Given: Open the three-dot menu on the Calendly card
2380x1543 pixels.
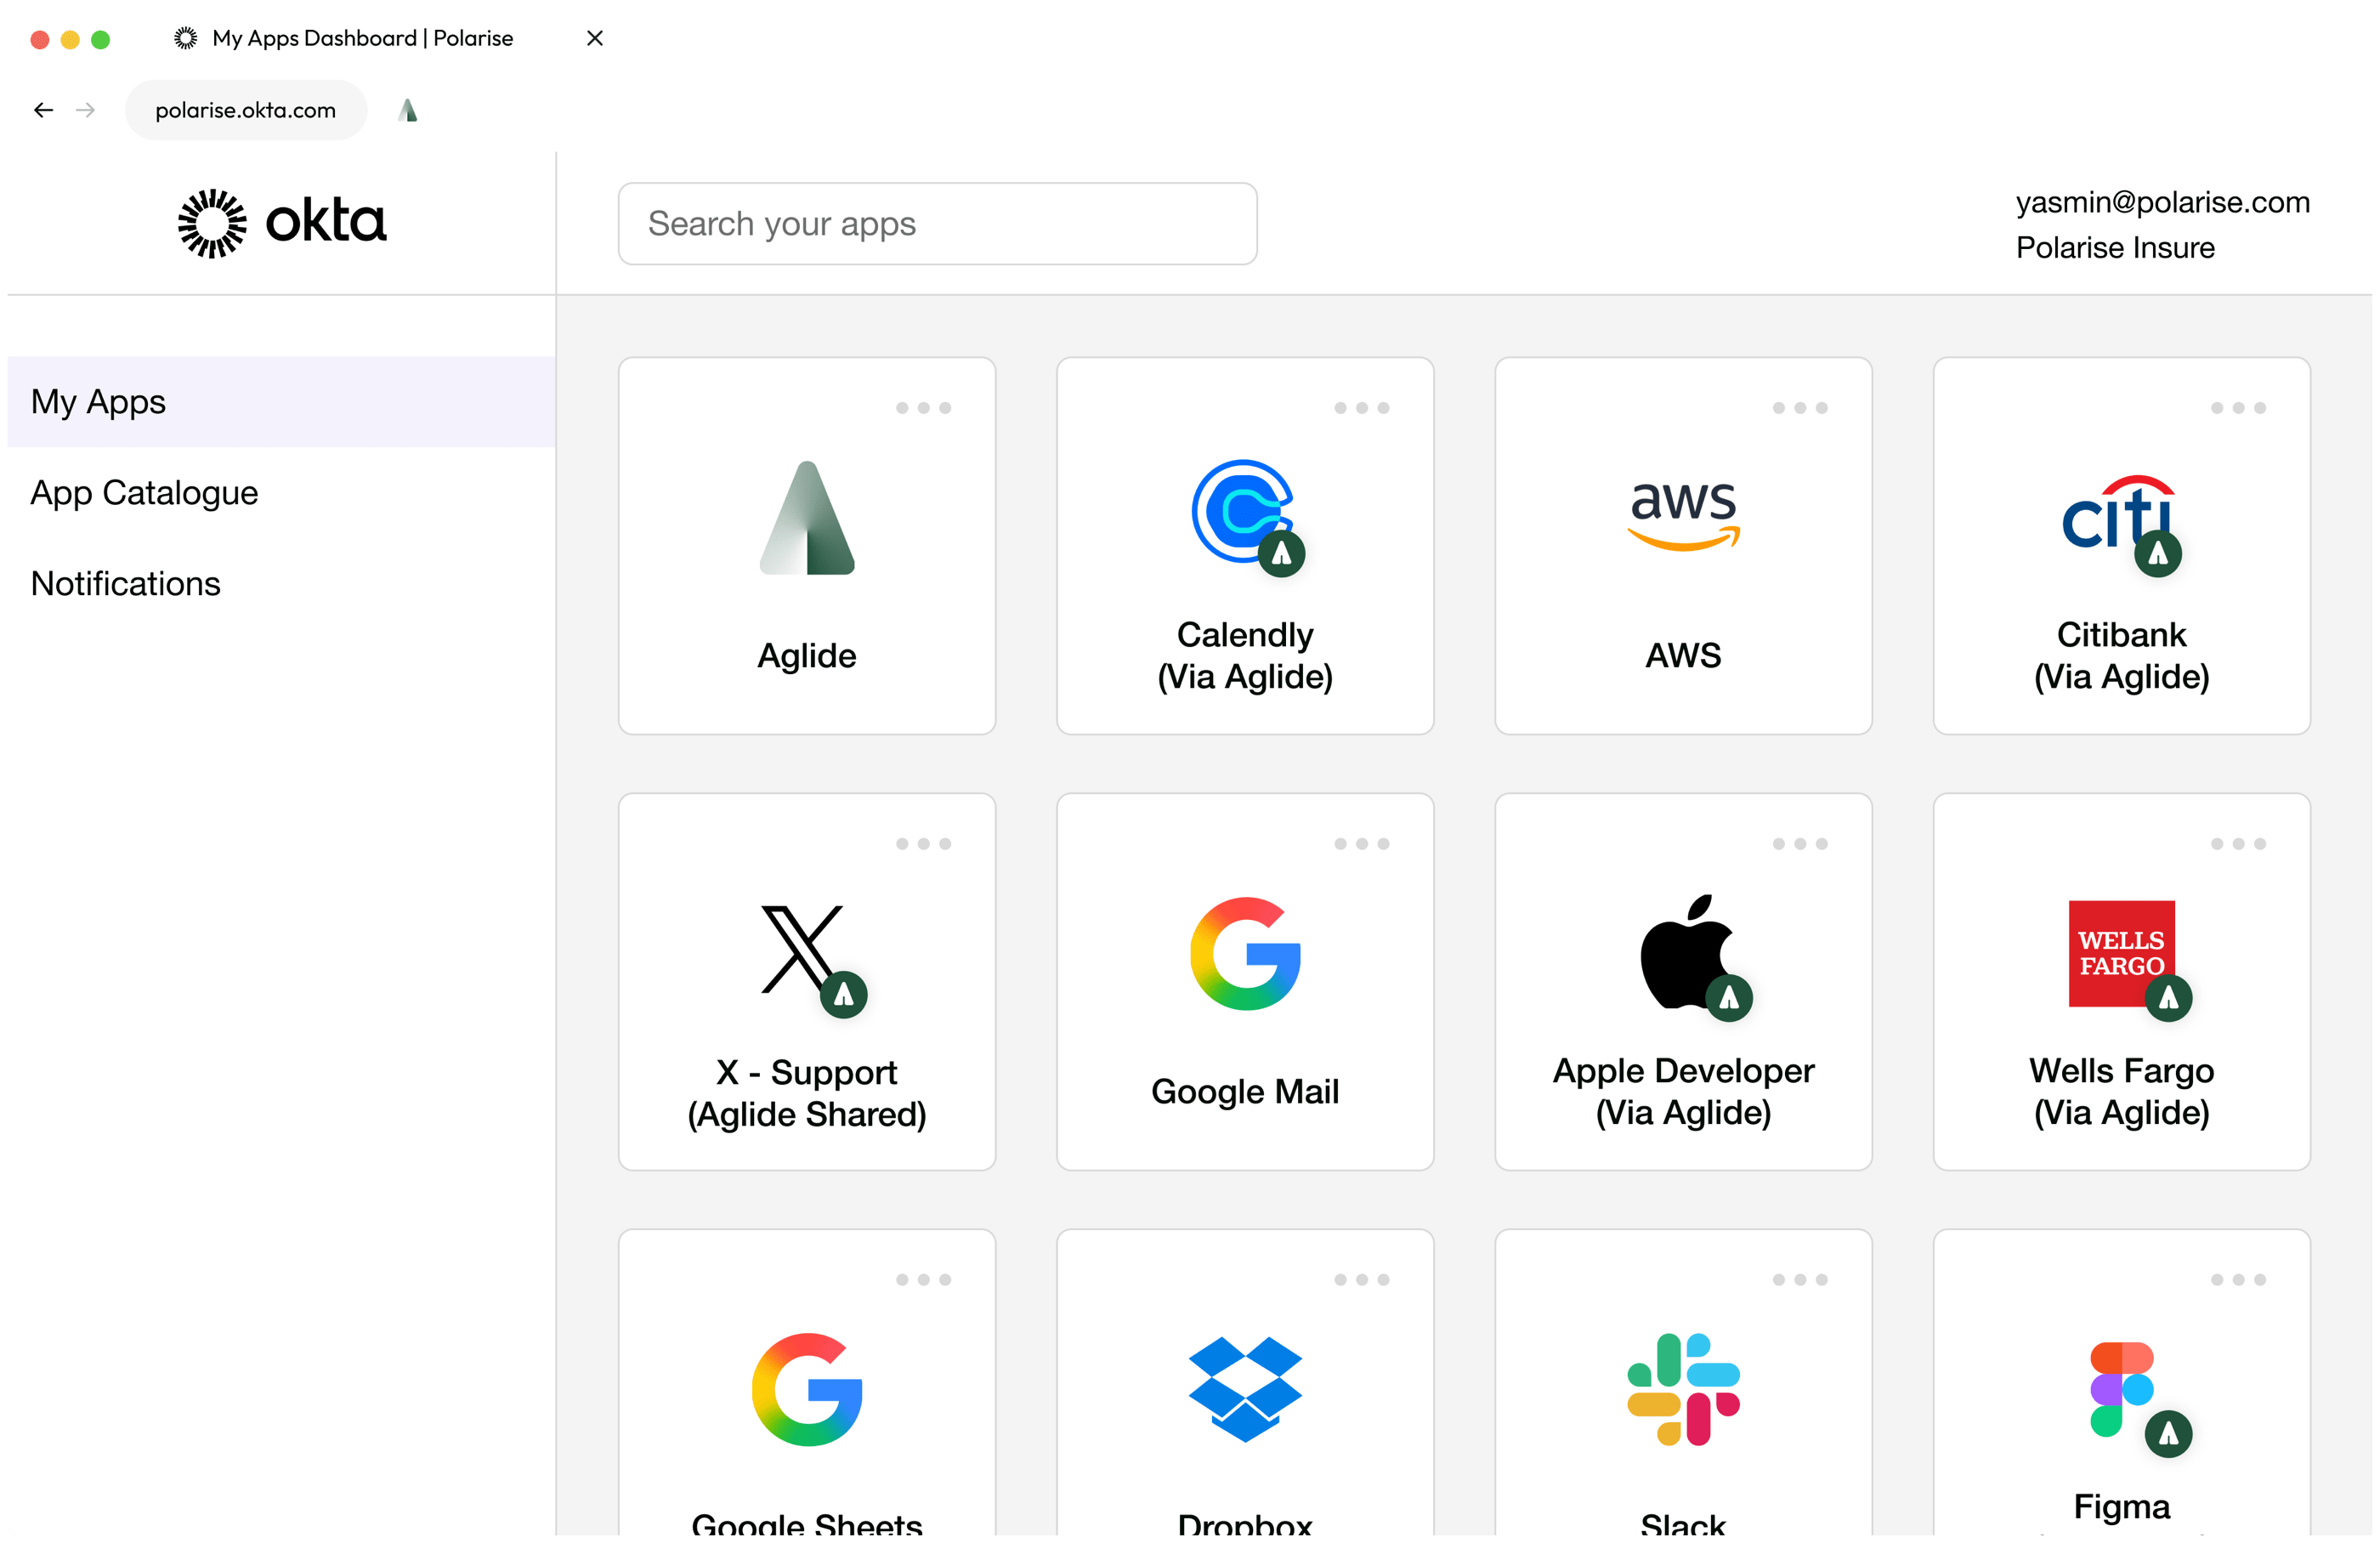Looking at the screenshot, I should pos(1361,408).
